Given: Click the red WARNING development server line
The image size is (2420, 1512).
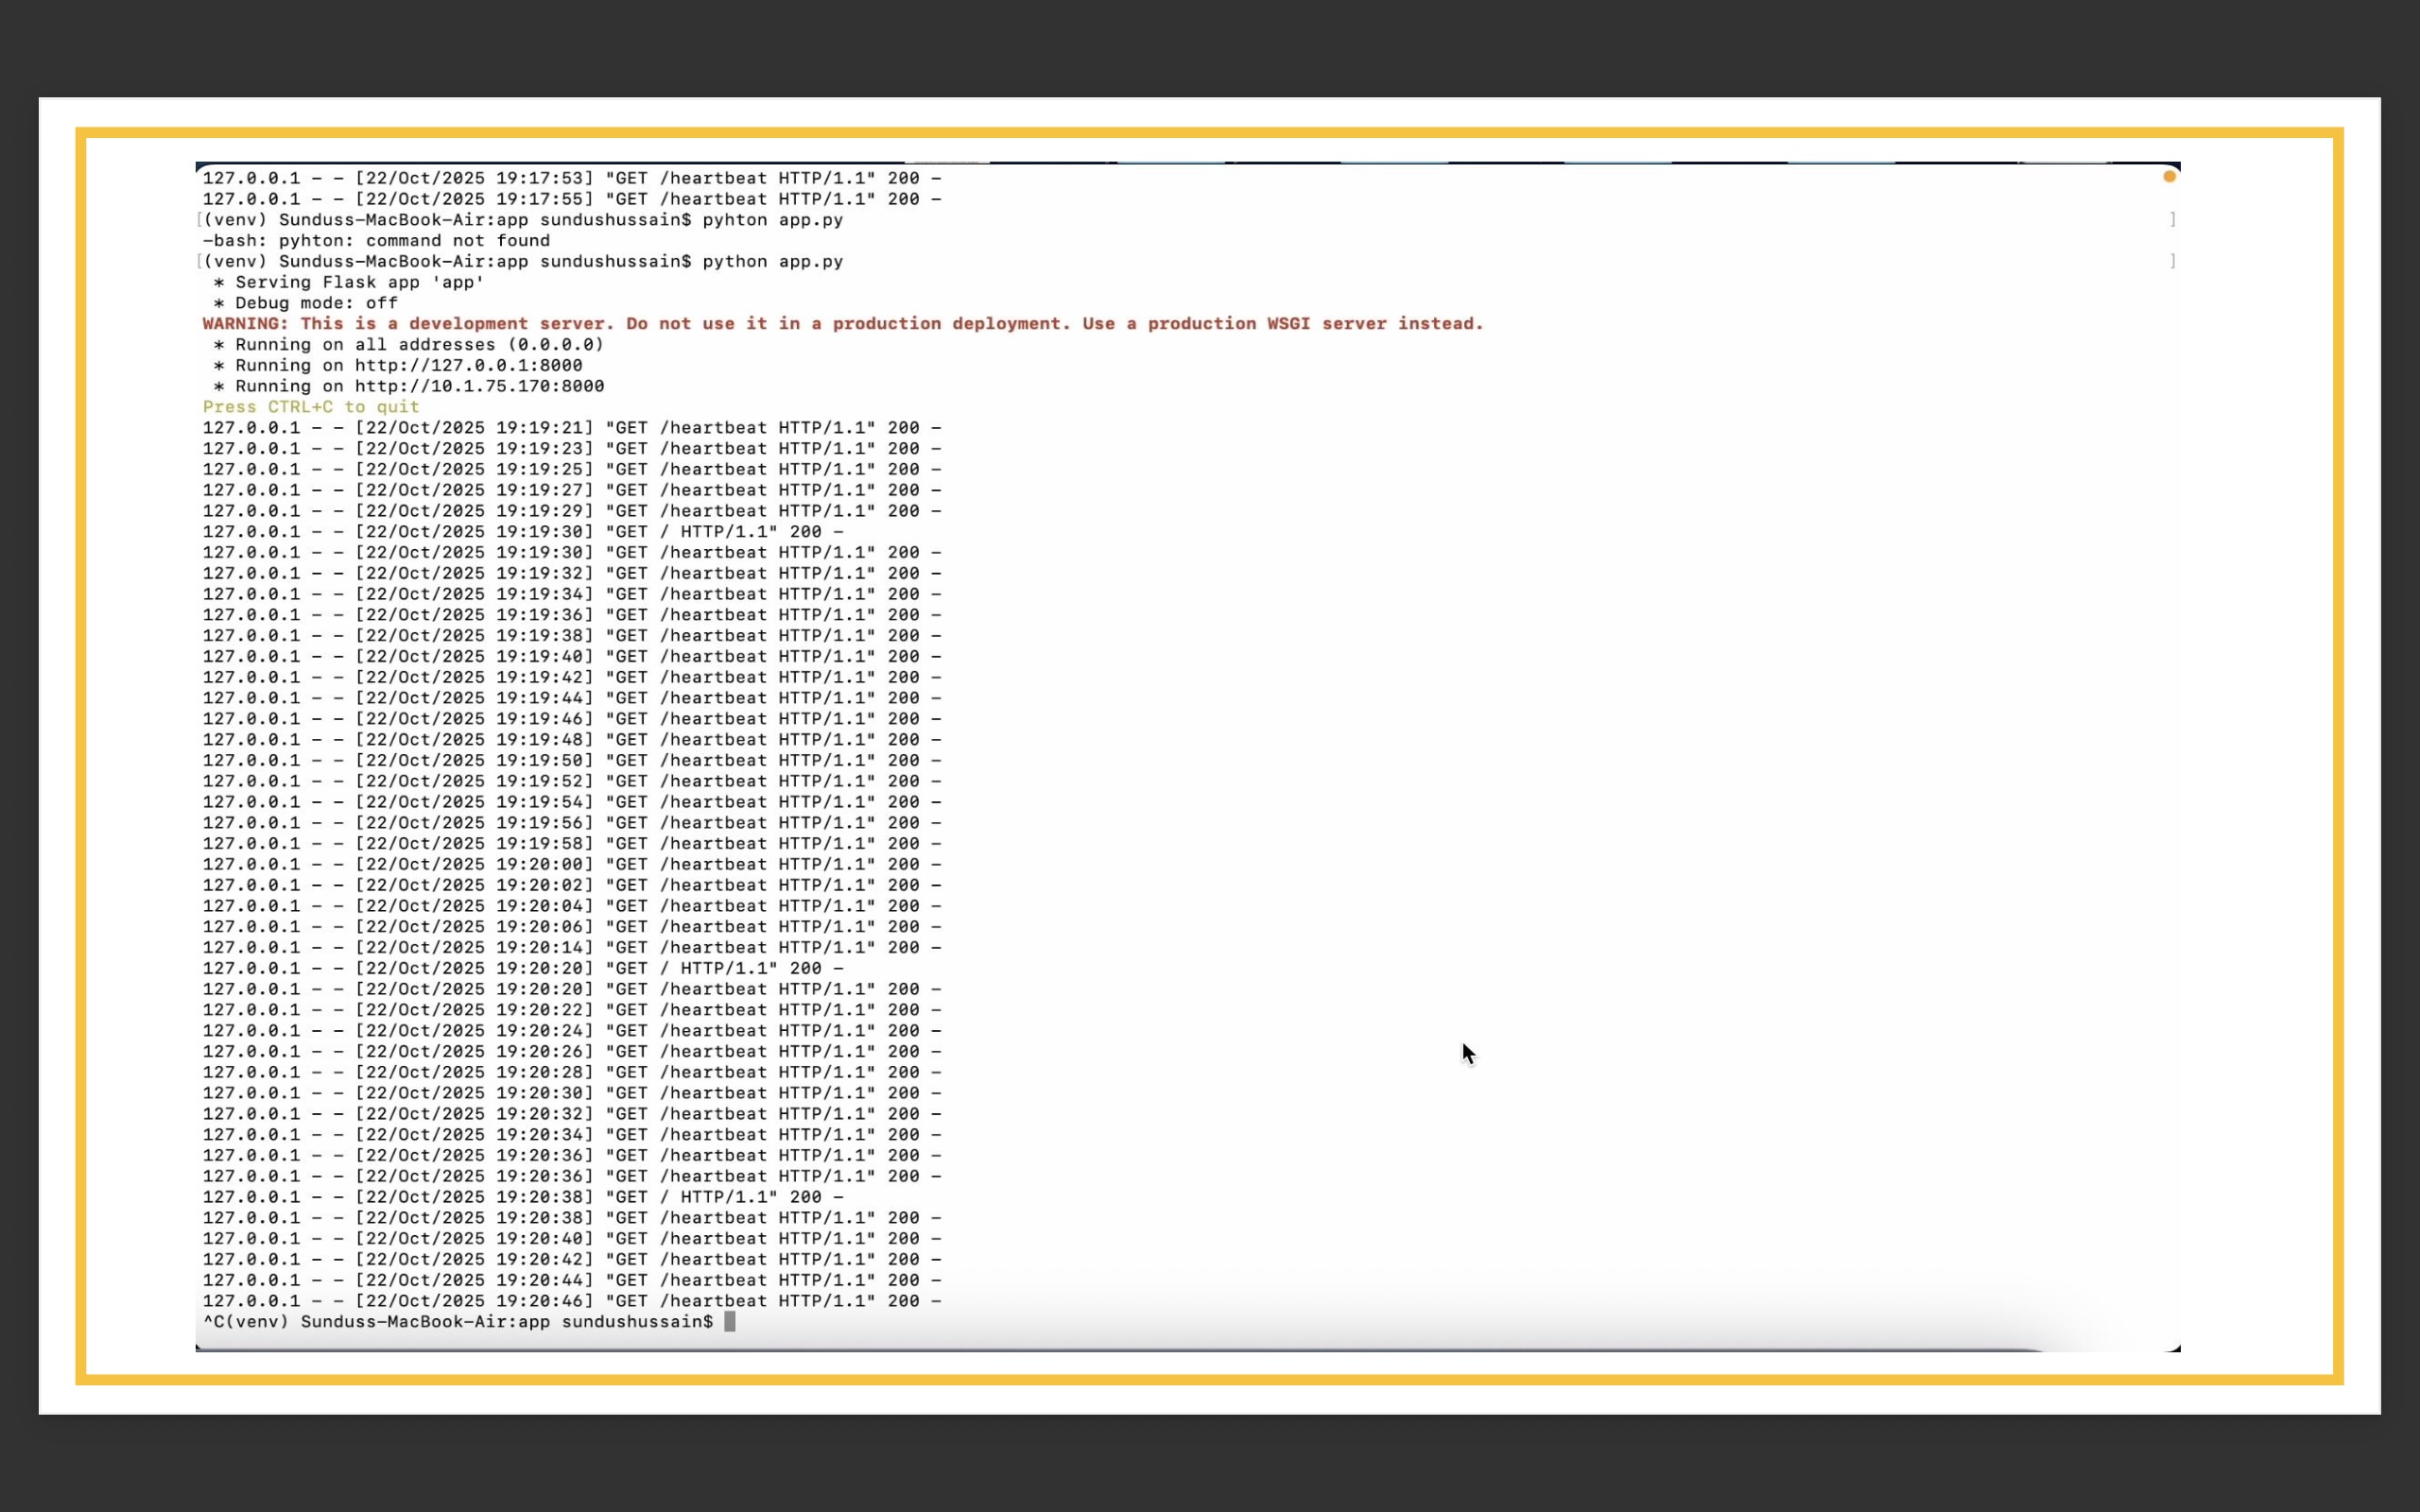Looking at the screenshot, I should 842,324.
